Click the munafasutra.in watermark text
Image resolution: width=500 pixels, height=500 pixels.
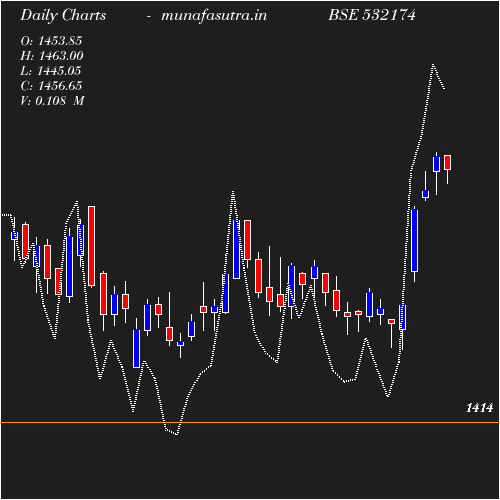coord(214,16)
